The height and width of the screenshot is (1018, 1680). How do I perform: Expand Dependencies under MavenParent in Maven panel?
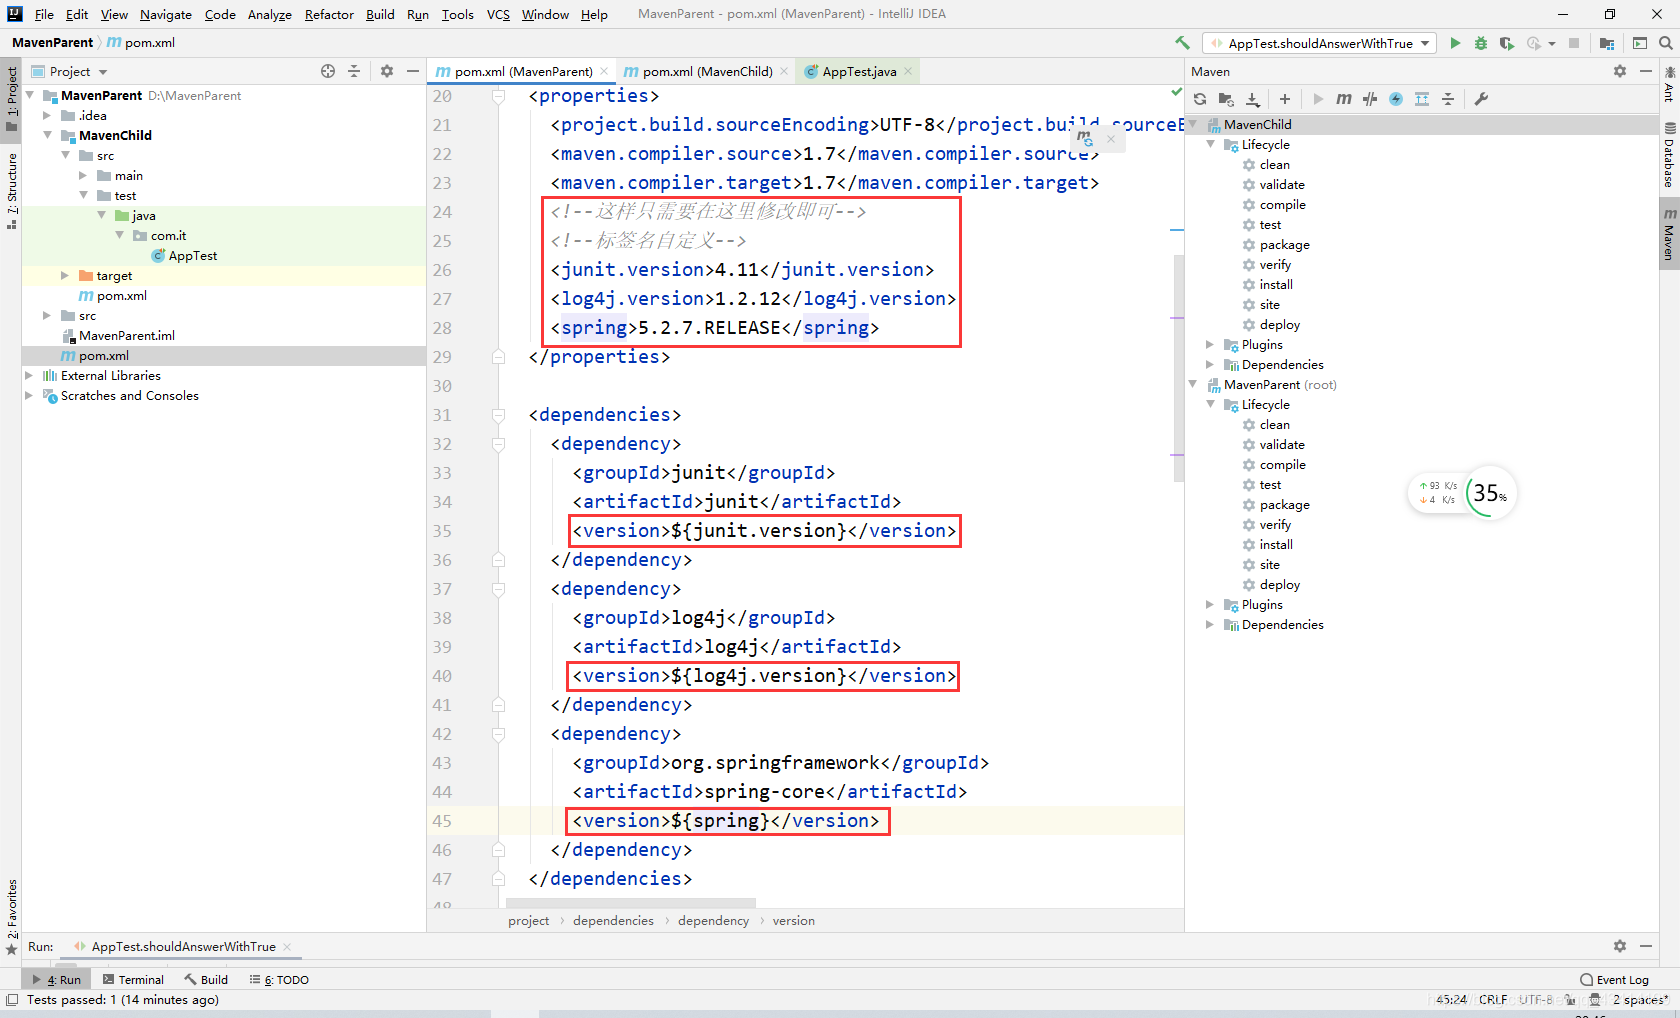(x=1210, y=625)
